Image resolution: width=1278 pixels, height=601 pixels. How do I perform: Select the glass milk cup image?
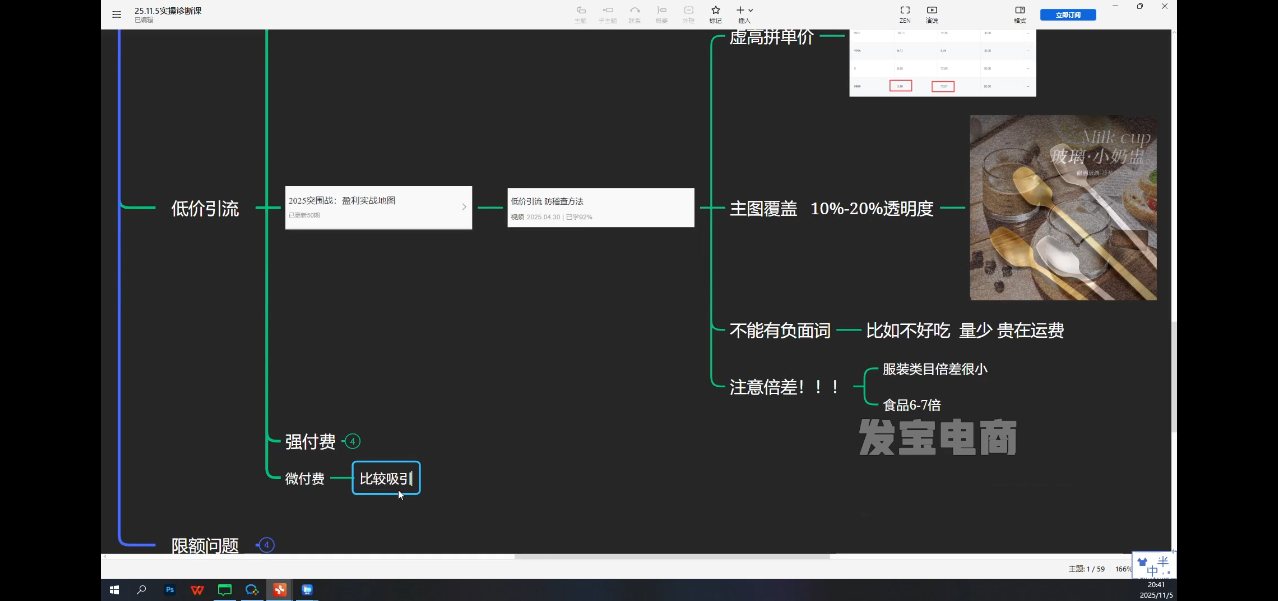coord(1063,207)
